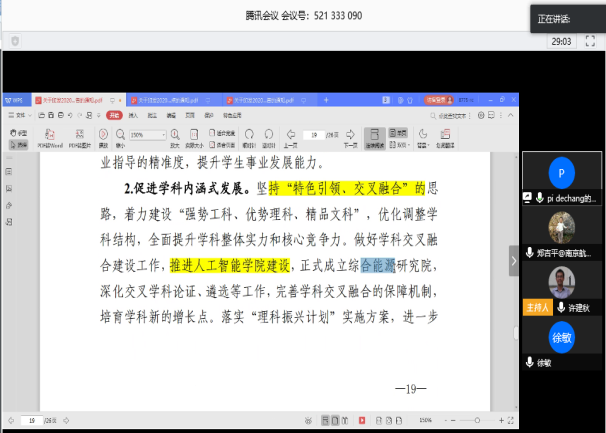606x433 pixels.
Task: Click the fullscreen icon beside meeting timer
Action: coord(590,41)
